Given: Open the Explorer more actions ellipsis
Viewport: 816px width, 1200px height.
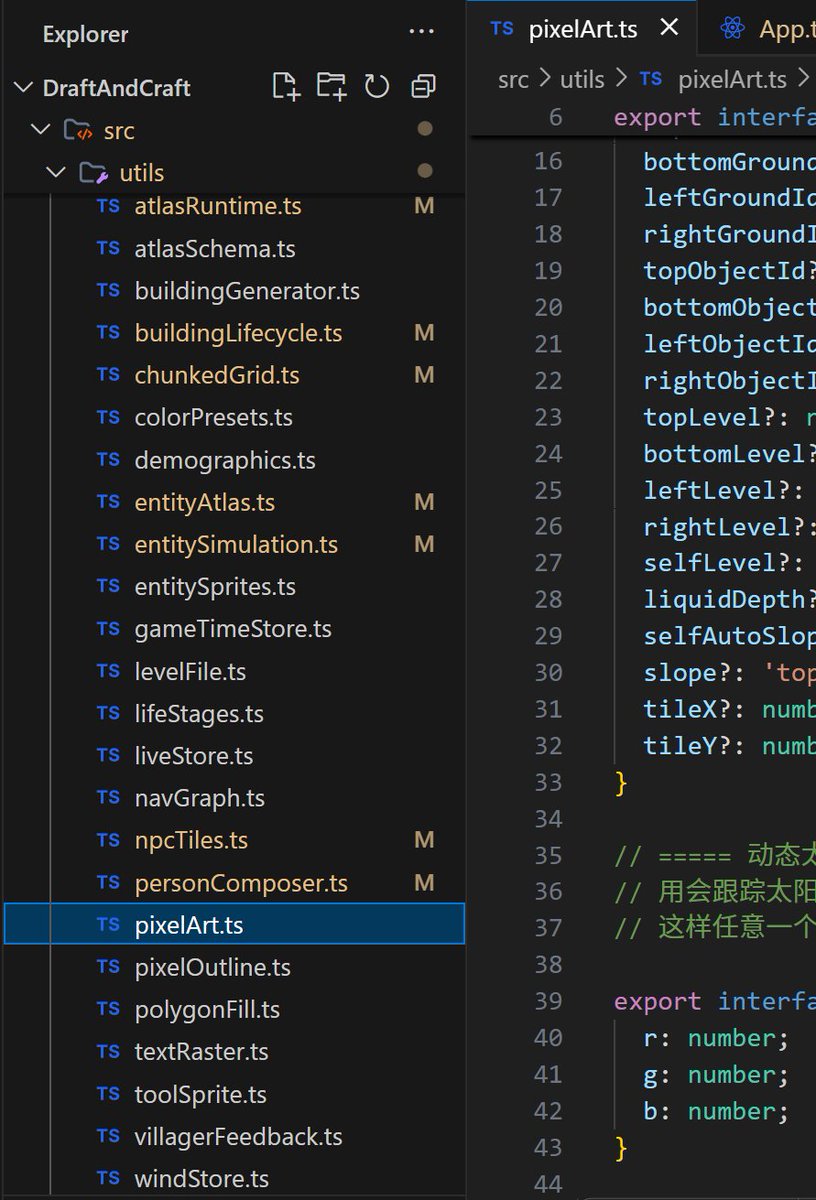Looking at the screenshot, I should point(422,34).
